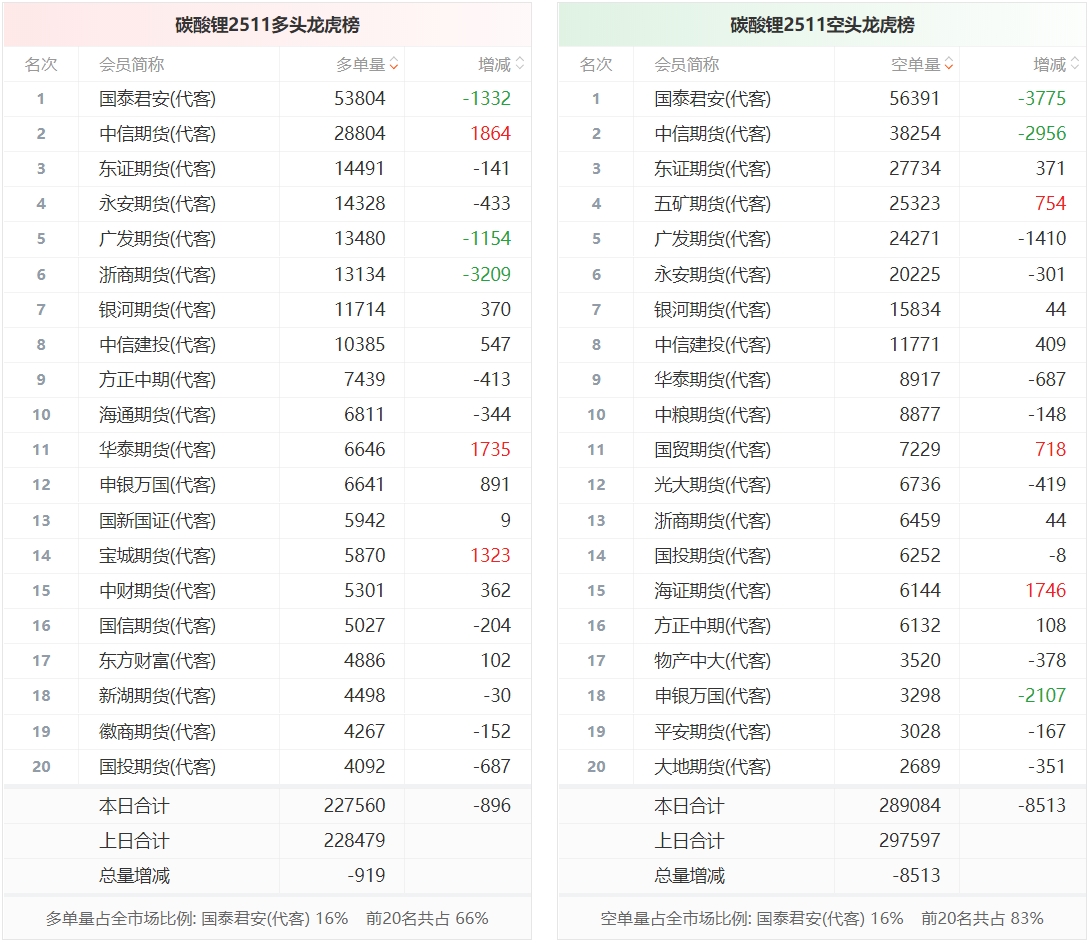The image size is (1091, 943).
Task: Click the 碳酸锂2511空头龙虎榜 title
Action: coord(822,25)
